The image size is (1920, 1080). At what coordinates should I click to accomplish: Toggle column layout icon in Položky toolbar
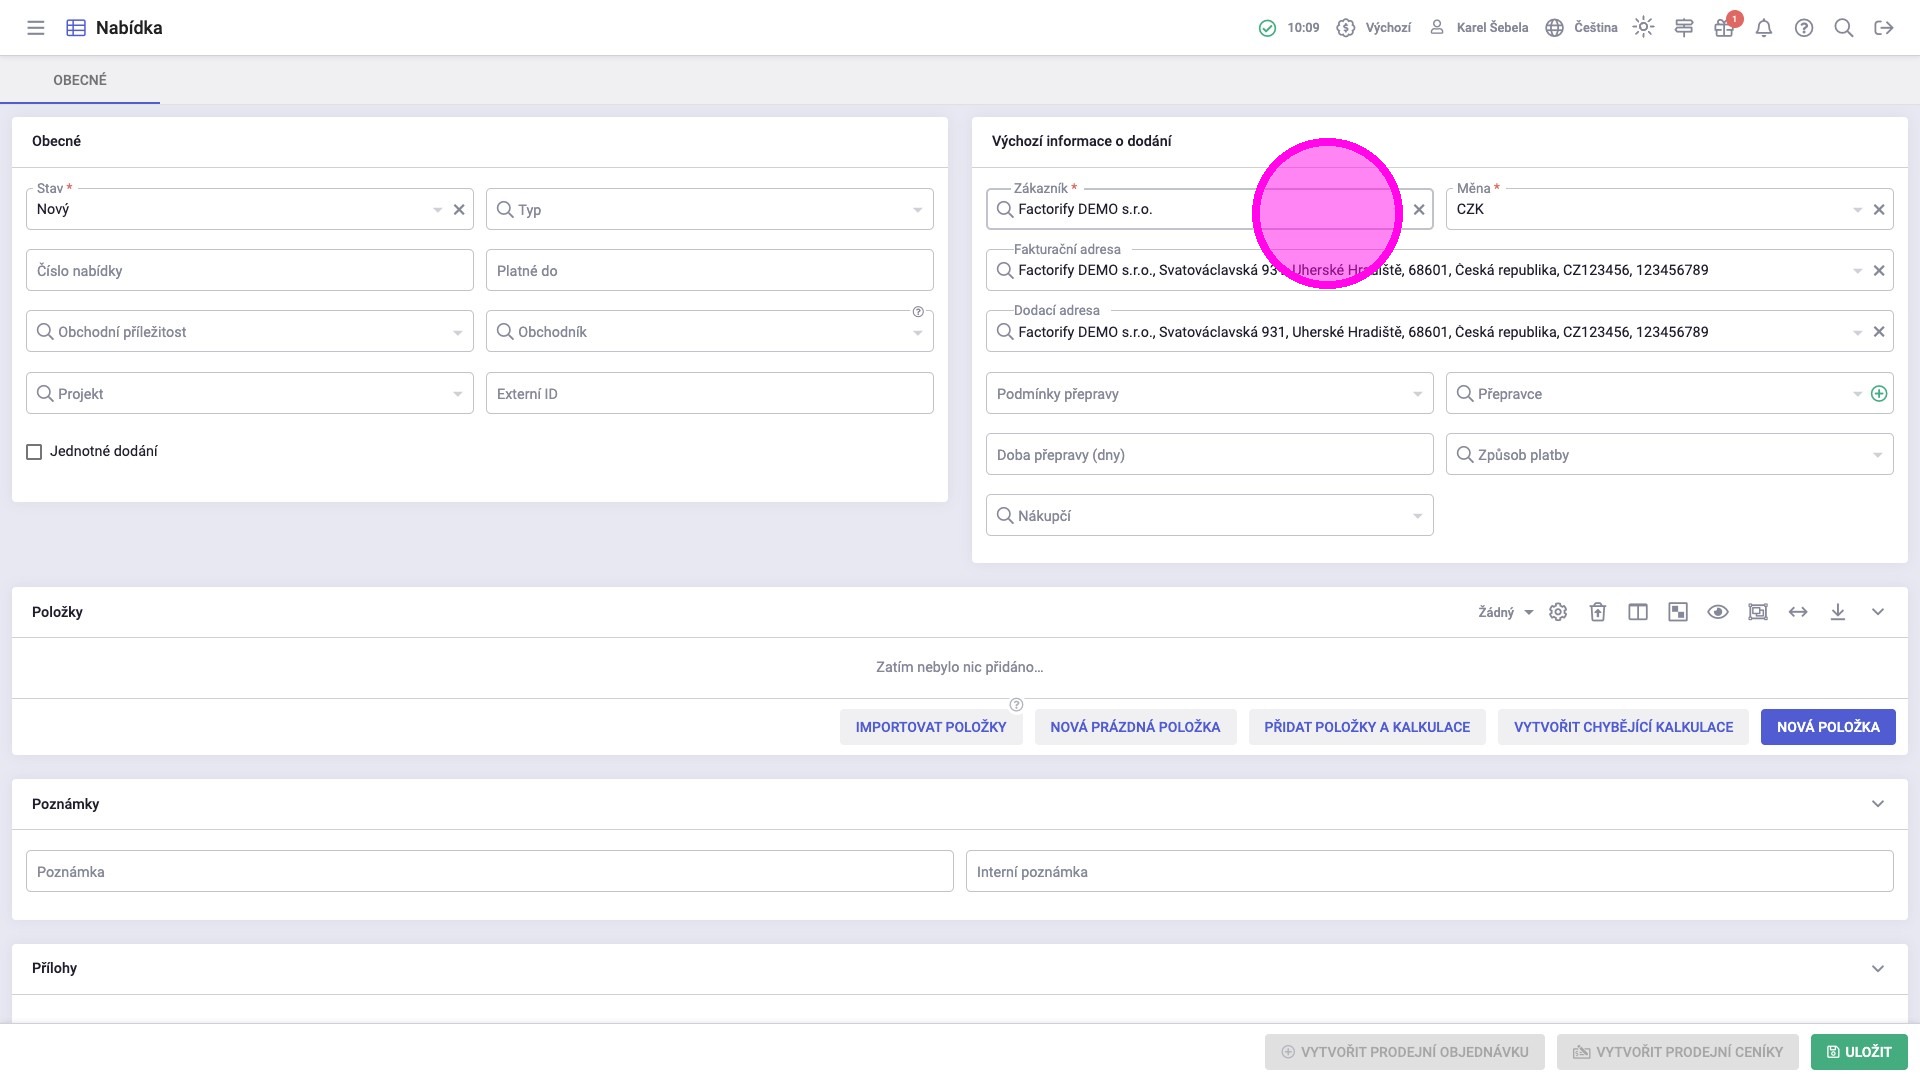pos(1638,612)
